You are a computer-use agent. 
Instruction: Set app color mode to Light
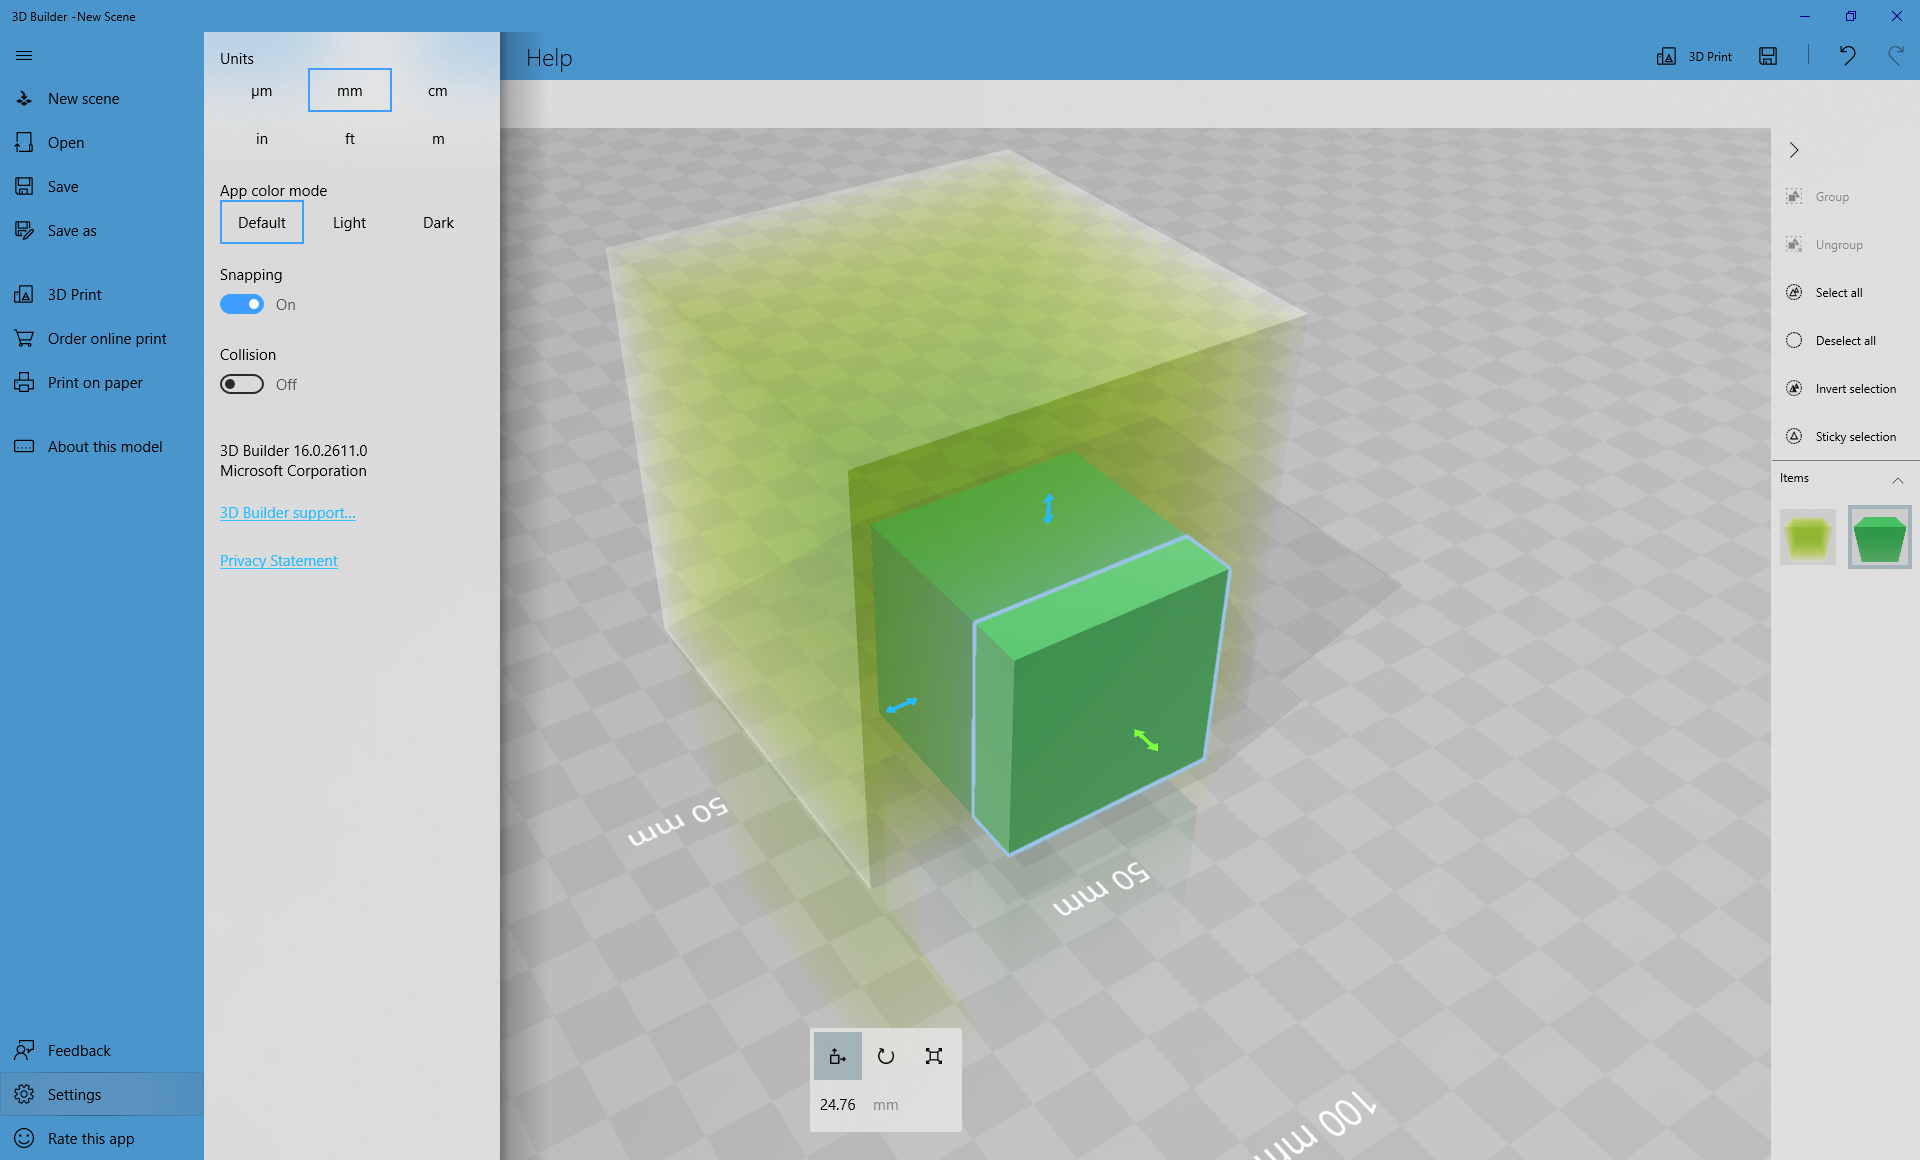click(350, 222)
